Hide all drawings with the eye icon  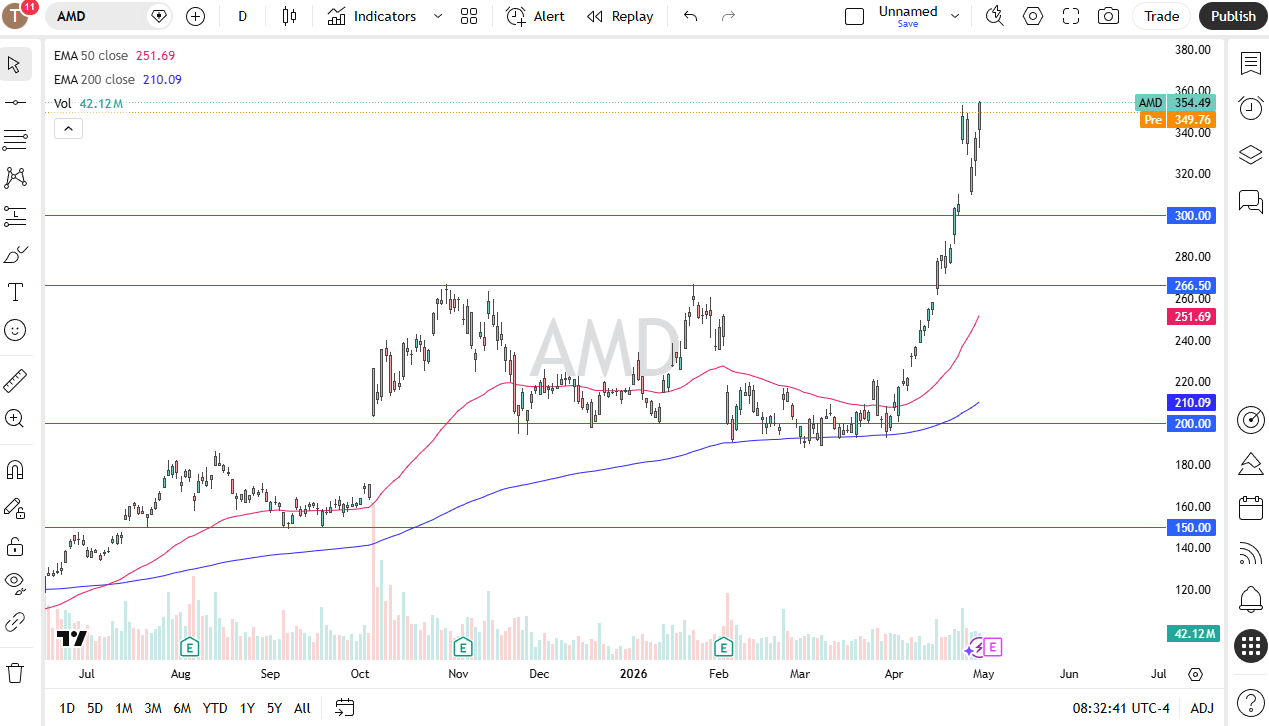tap(15, 584)
